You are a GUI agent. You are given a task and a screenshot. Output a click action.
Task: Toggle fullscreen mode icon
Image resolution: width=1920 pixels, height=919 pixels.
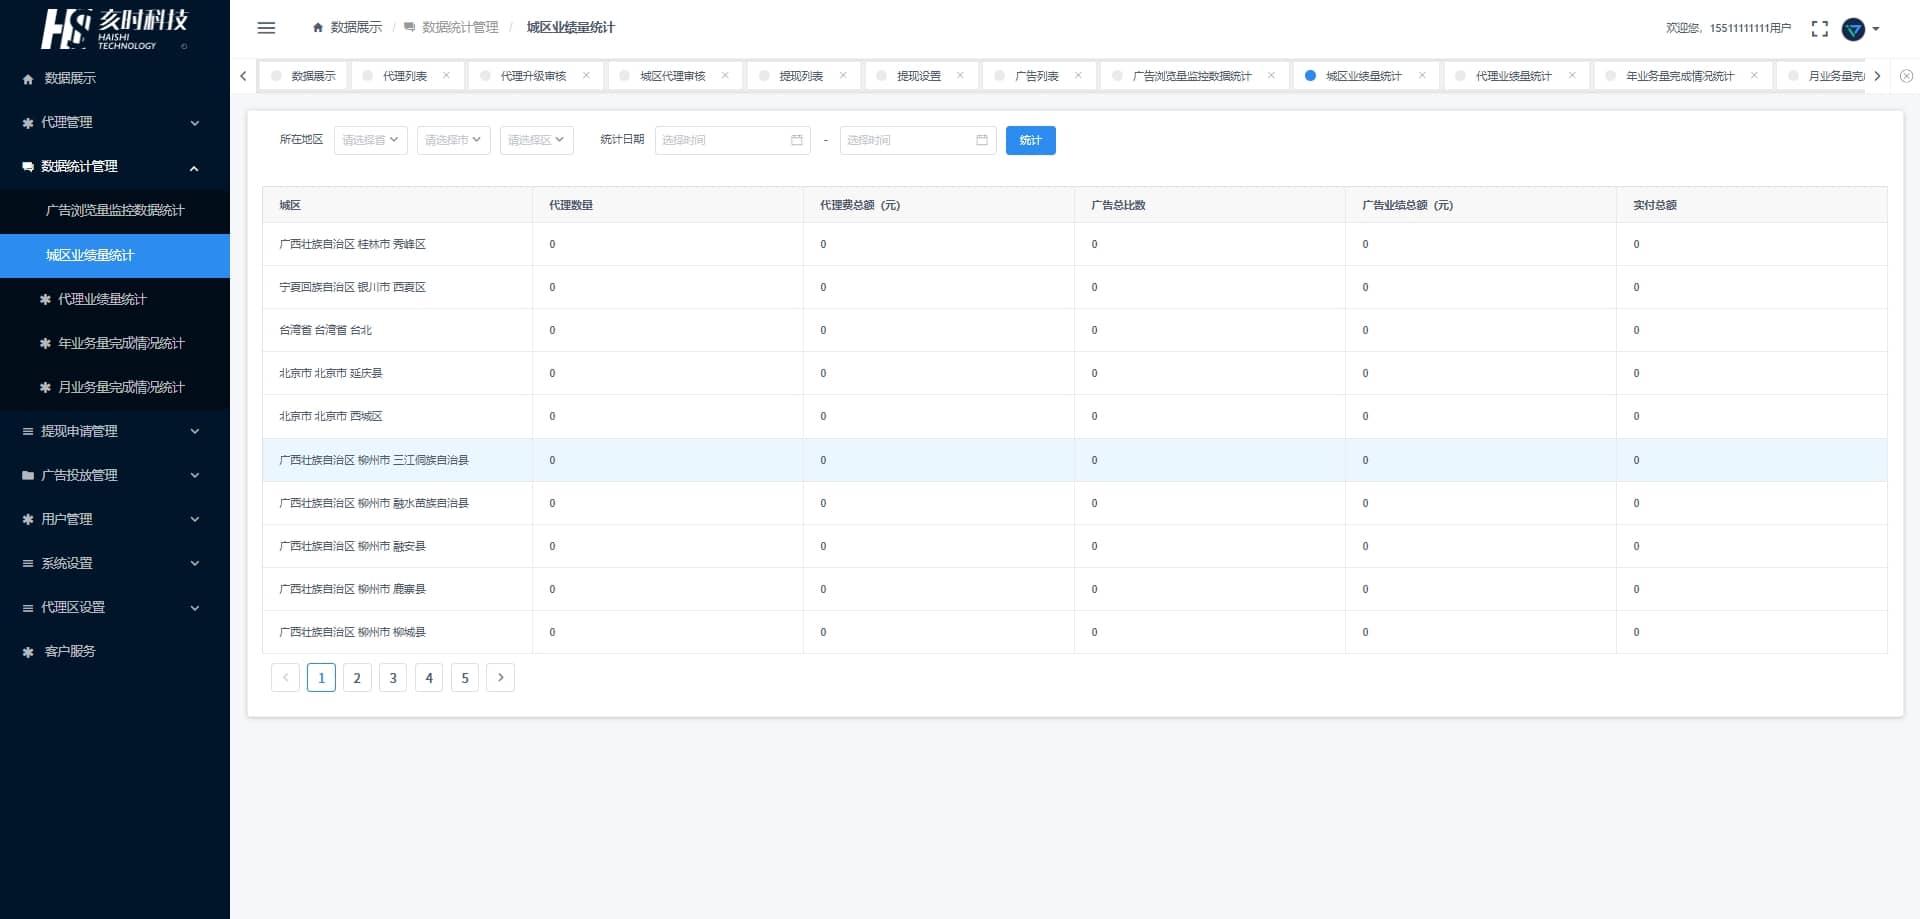click(1820, 29)
